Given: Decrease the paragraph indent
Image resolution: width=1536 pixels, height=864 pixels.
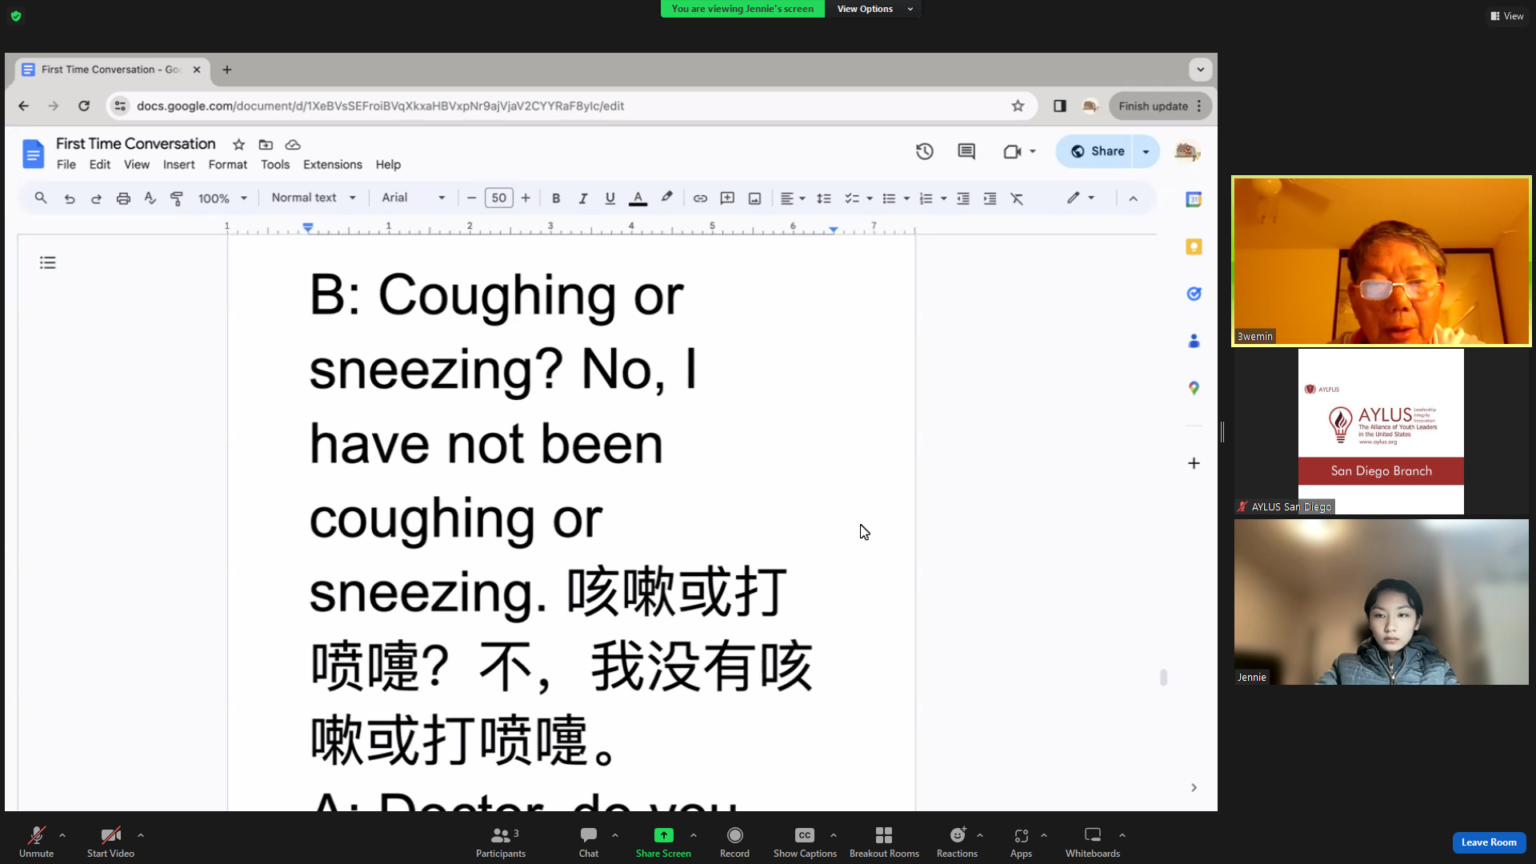Looking at the screenshot, I should [x=963, y=198].
